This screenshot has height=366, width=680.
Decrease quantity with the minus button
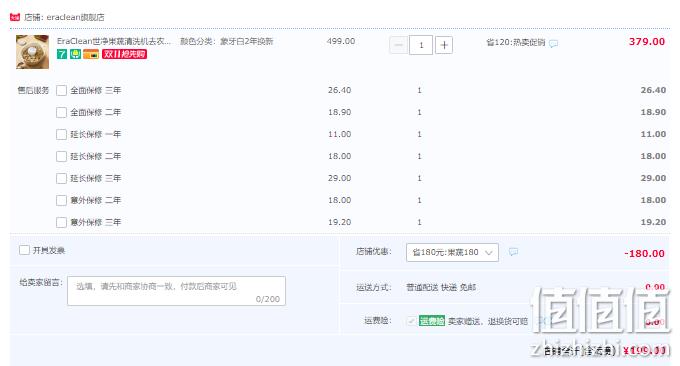399,45
